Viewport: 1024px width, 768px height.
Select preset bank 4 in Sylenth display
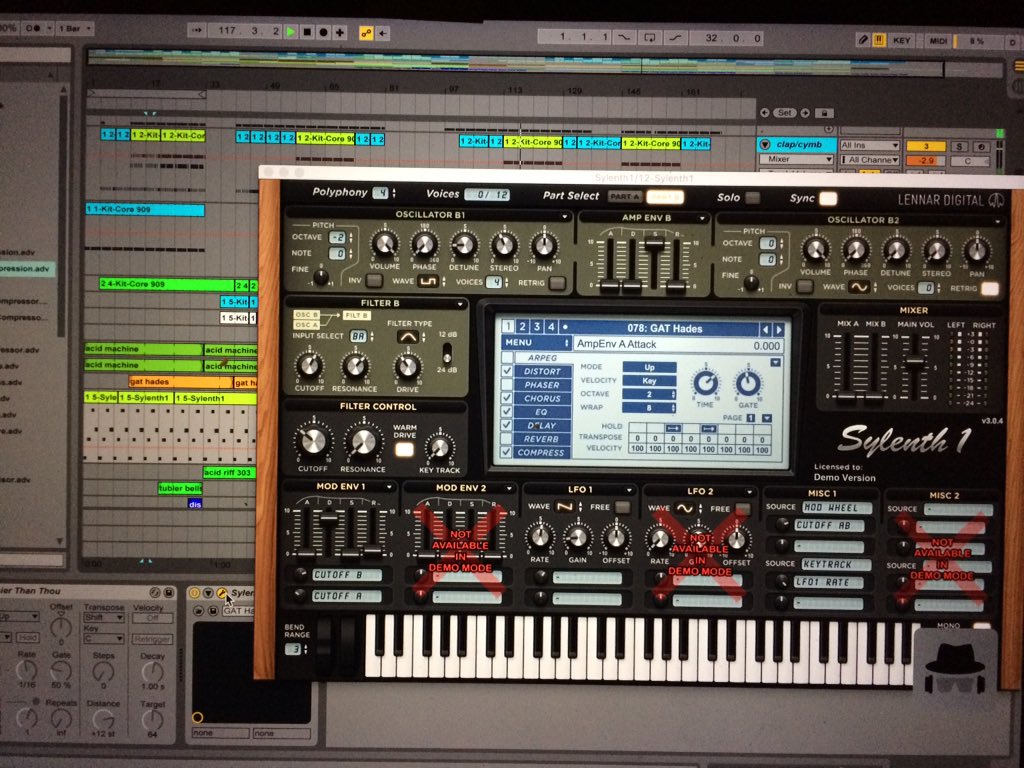[x=551, y=326]
